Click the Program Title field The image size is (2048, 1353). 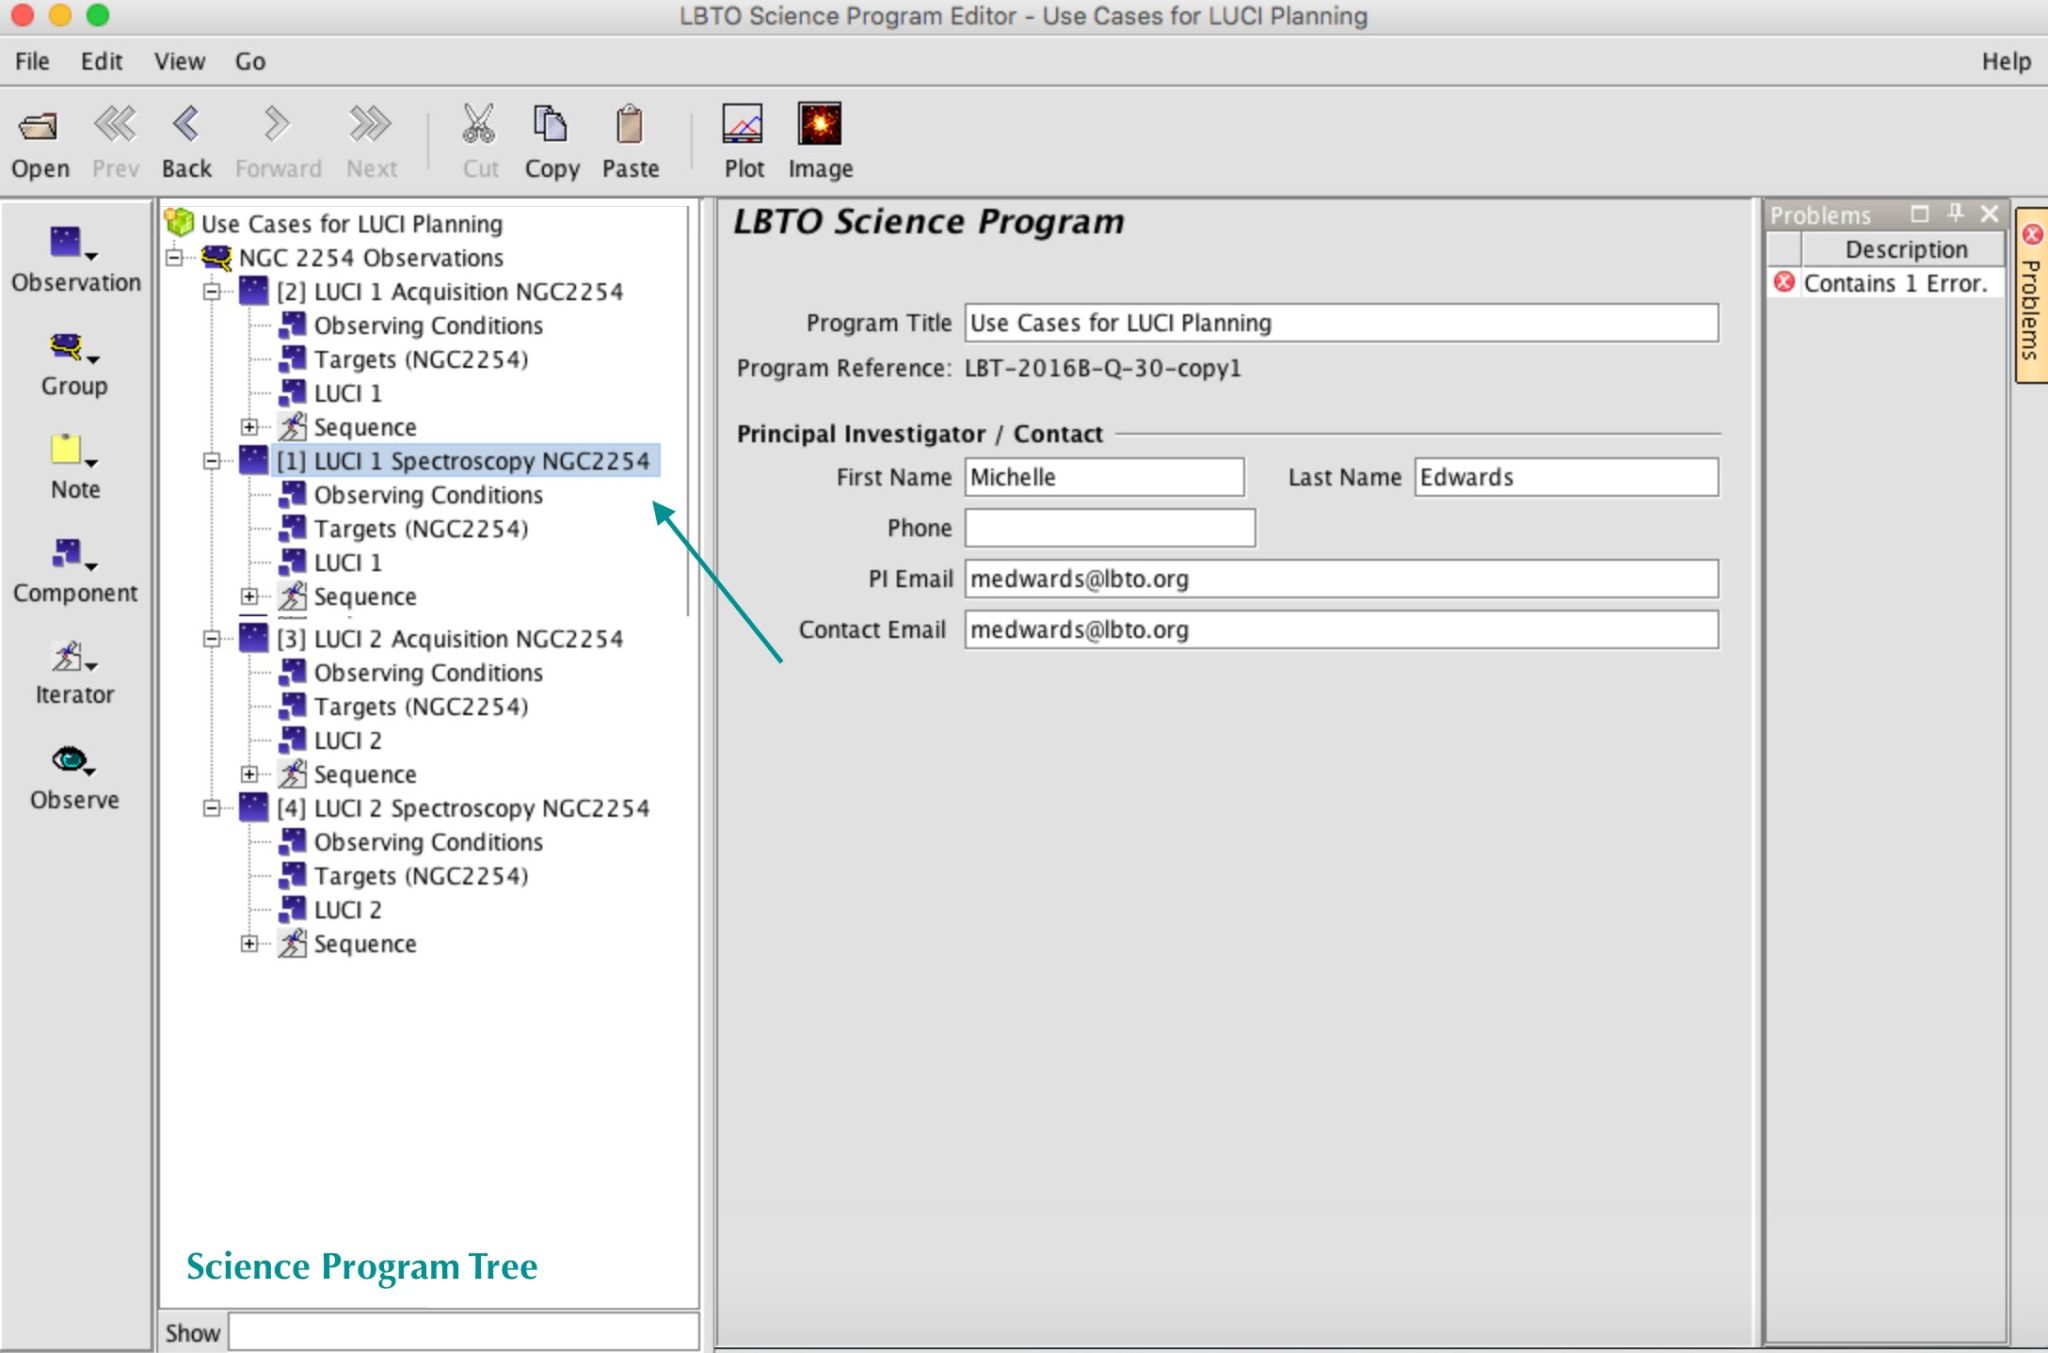[1341, 323]
